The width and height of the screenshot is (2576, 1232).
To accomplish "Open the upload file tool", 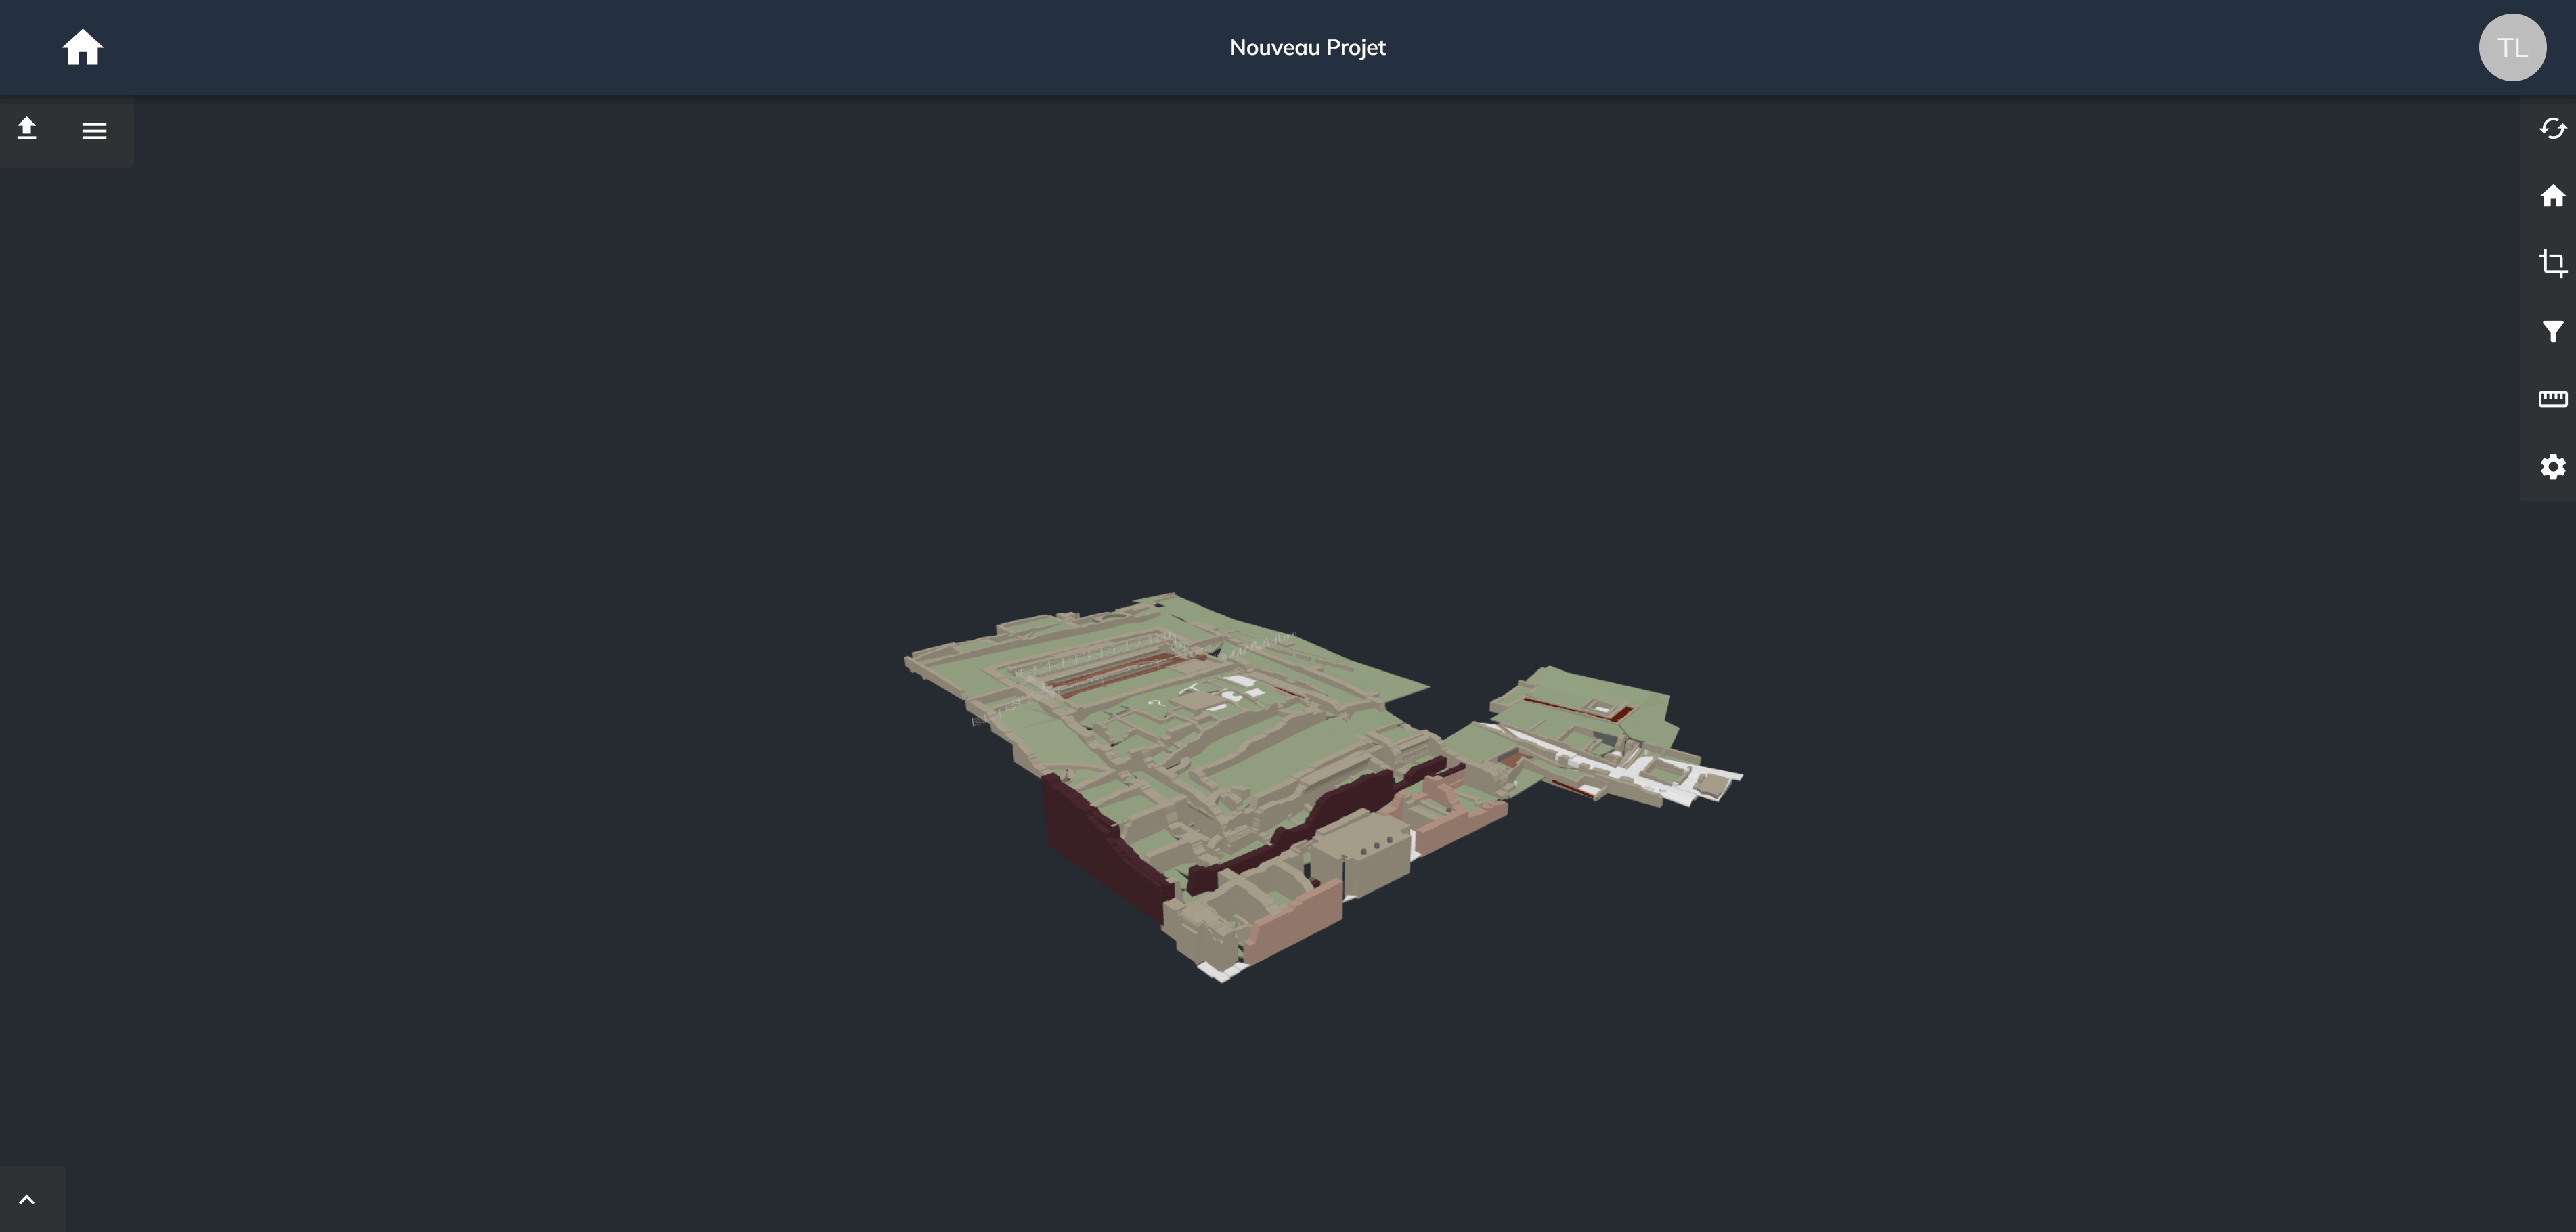I will tap(27, 129).
